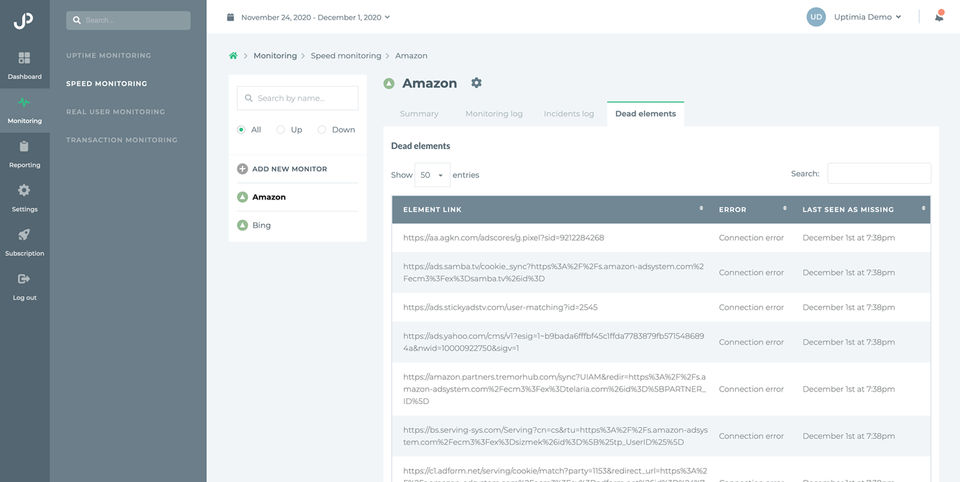Screen dimensions: 960x482
Task: Open Amazon monitor settings gear
Action: coord(476,83)
